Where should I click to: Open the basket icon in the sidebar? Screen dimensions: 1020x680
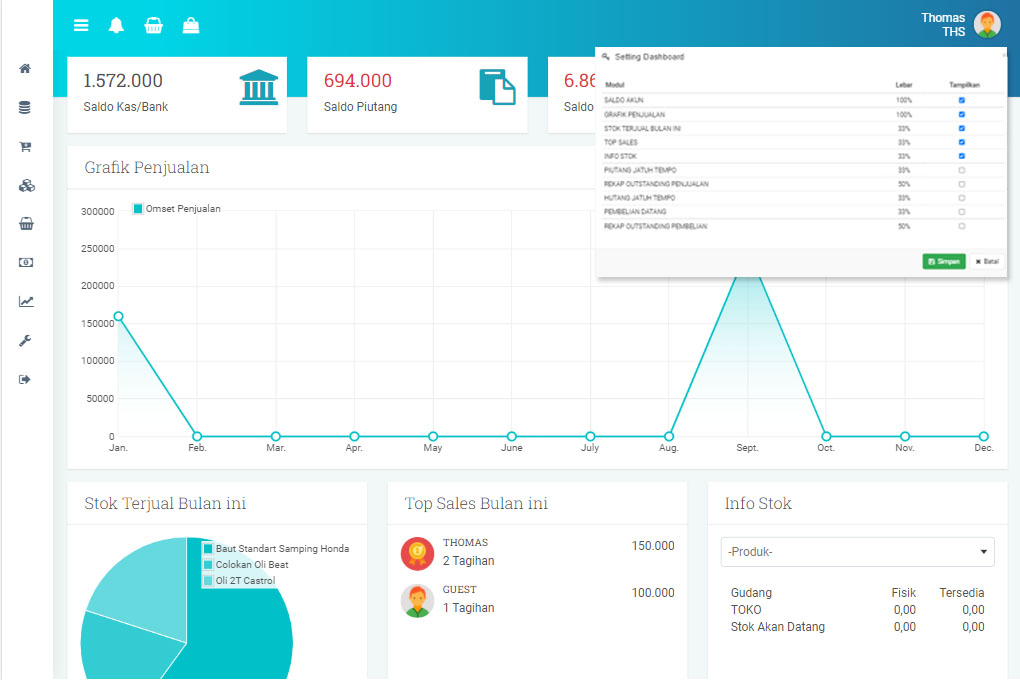[x=26, y=224]
